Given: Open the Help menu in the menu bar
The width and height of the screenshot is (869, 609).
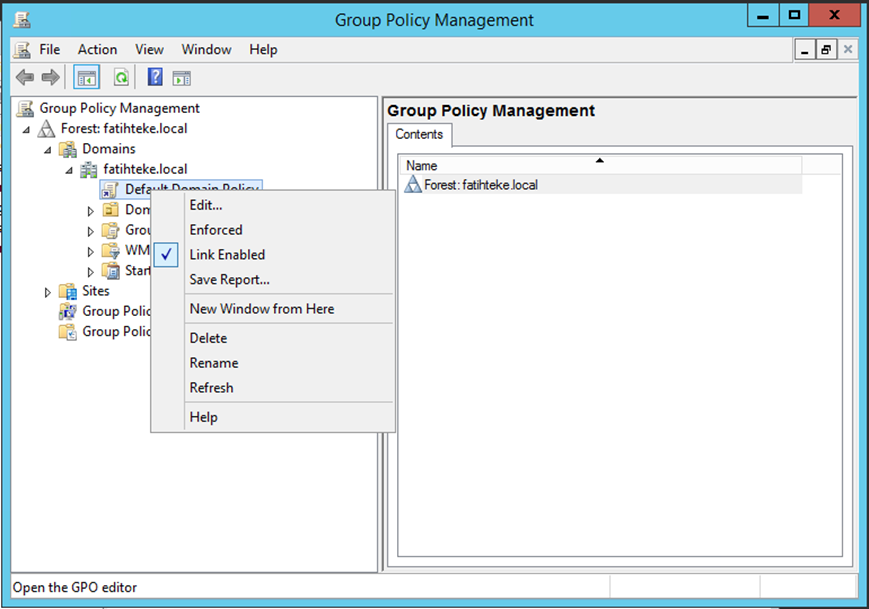Looking at the screenshot, I should pos(263,50).
